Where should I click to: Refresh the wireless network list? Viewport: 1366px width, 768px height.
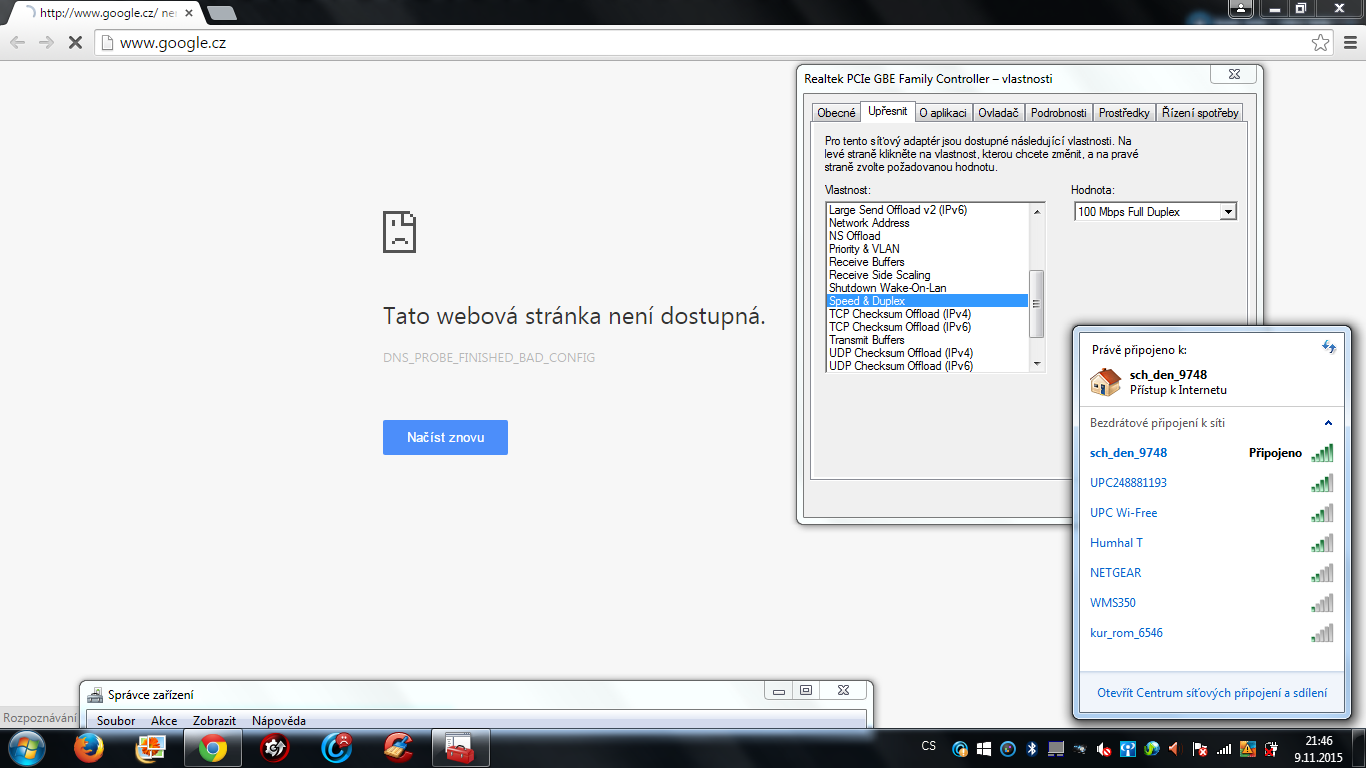pyautogui.click(x=1328, y=347)
